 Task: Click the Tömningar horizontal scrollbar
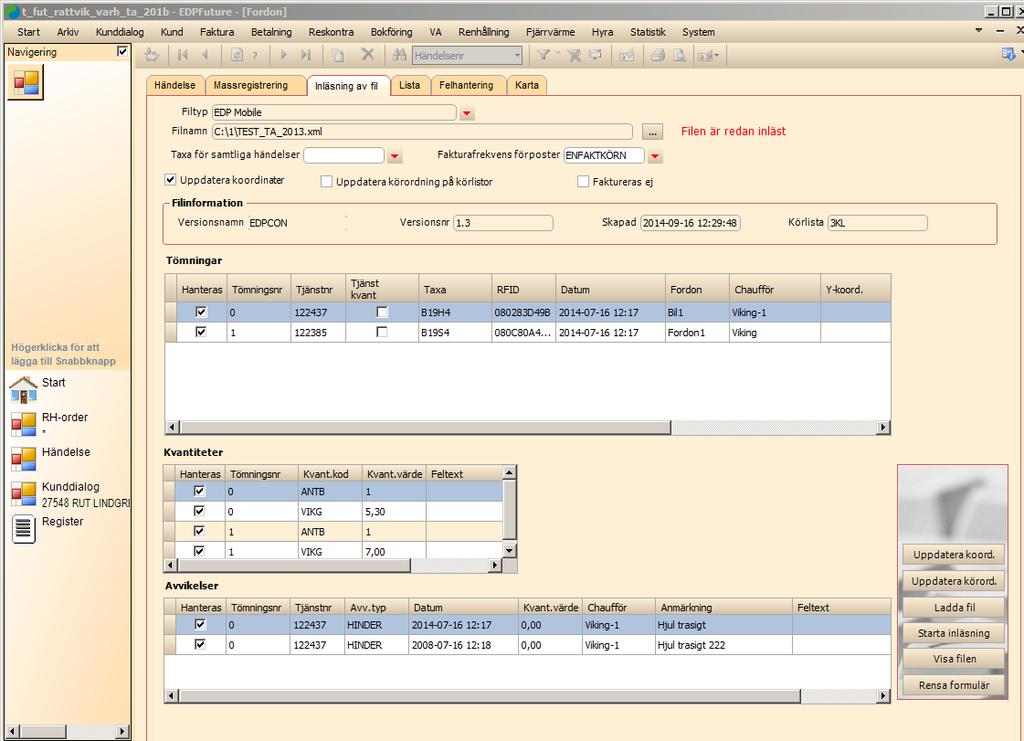coord(528,427)
